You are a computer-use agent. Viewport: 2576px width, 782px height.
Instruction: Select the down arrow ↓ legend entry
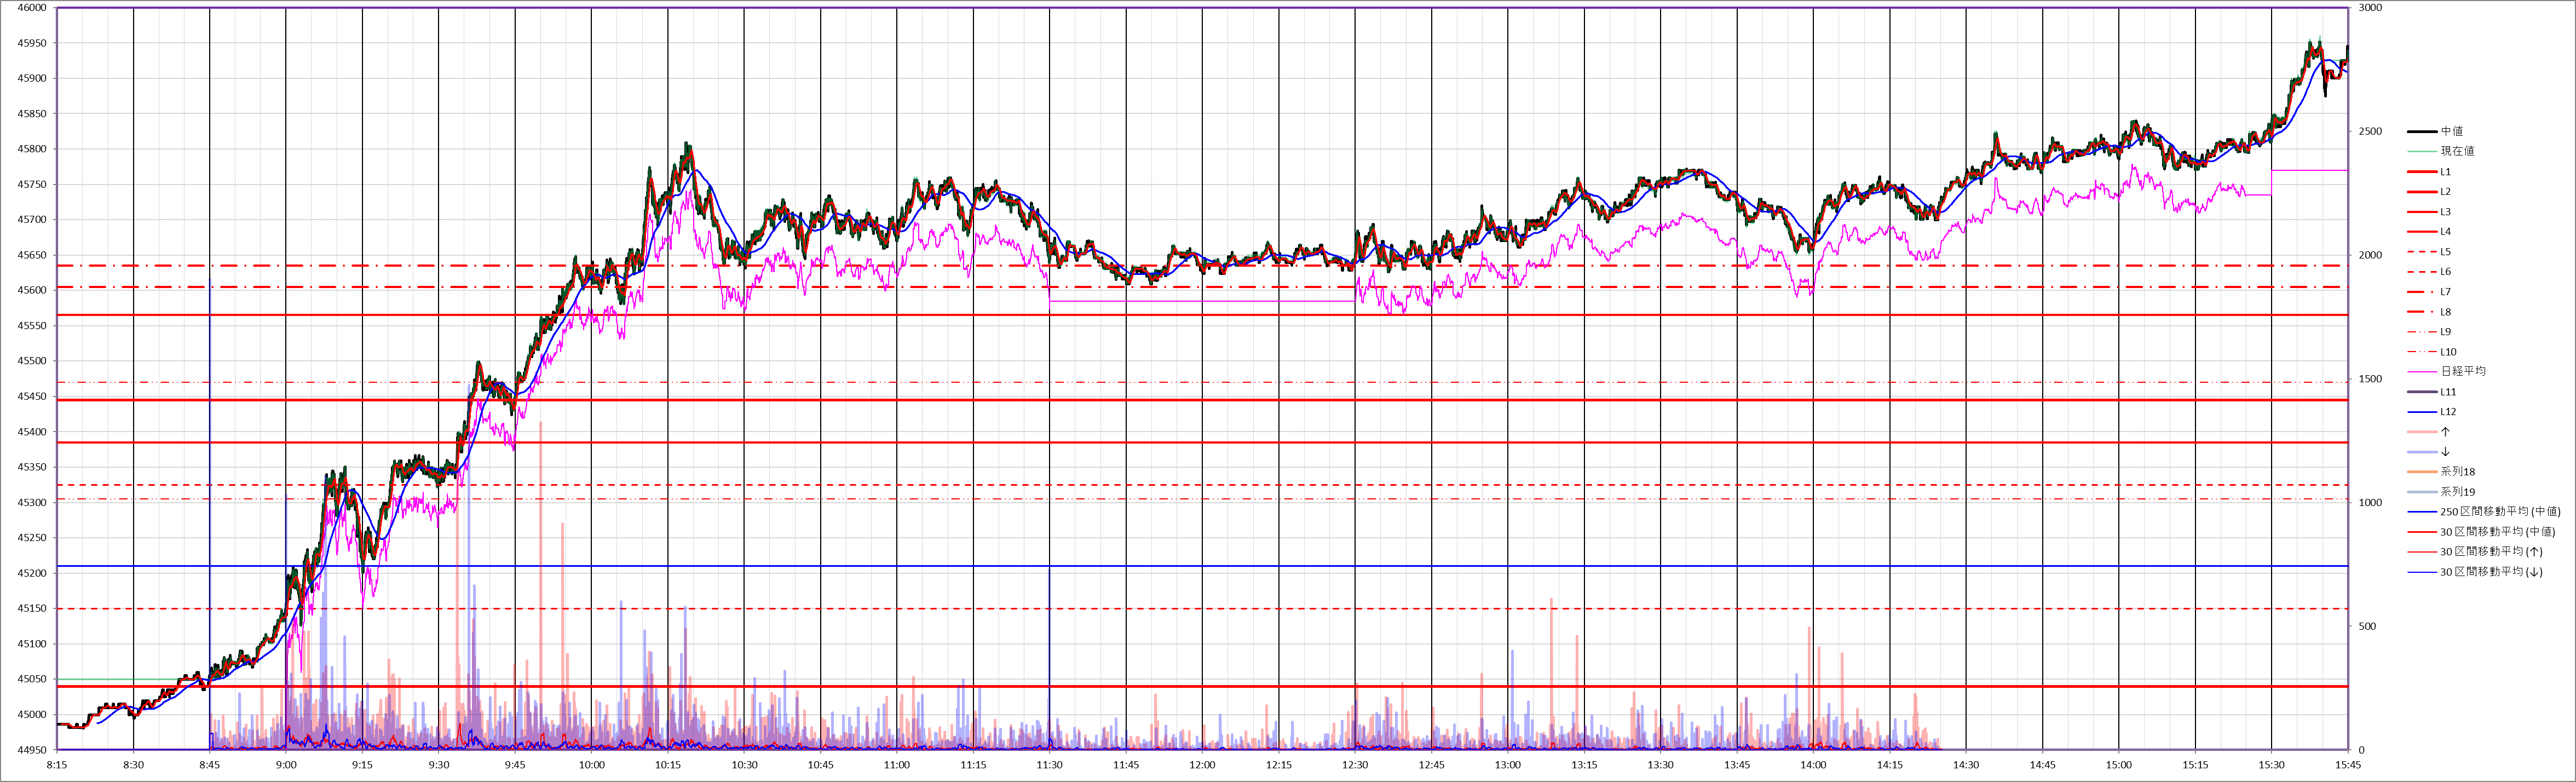[2445, 452]
